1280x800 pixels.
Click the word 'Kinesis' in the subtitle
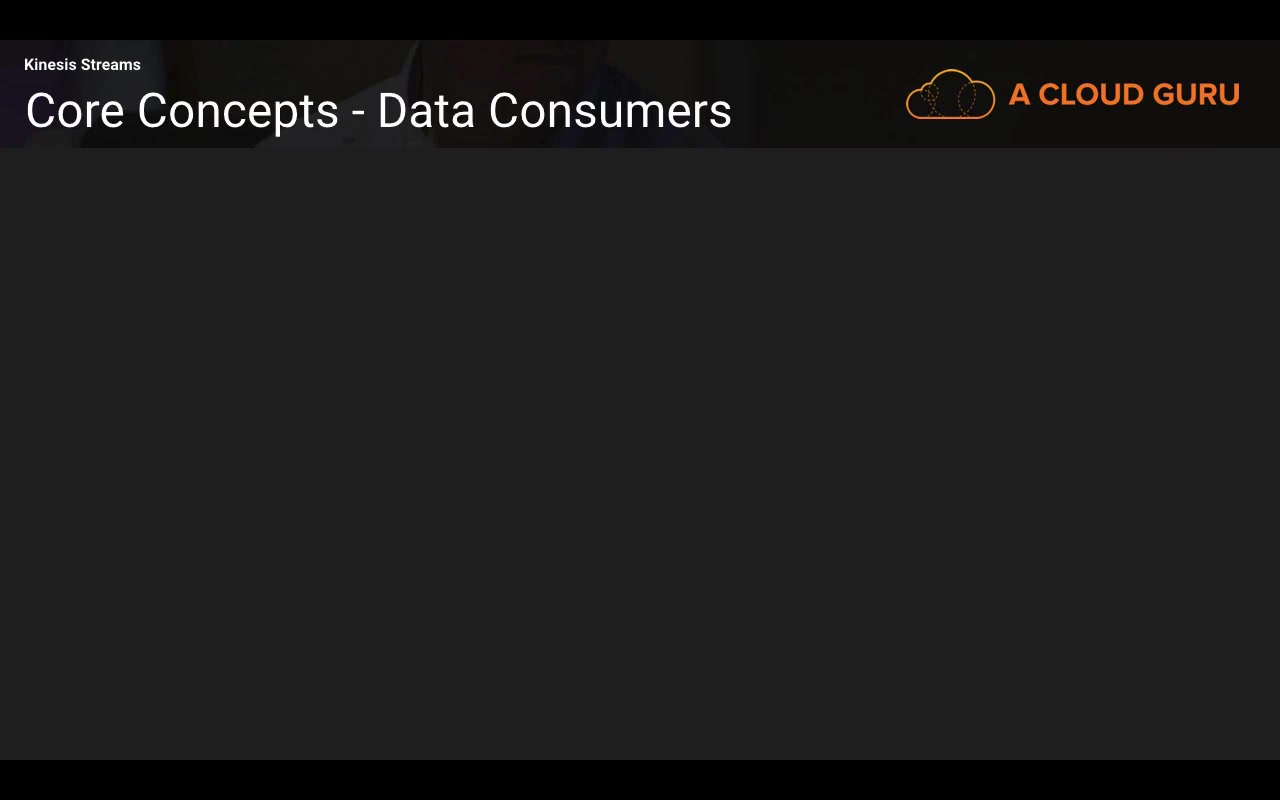tap(50, 65)
